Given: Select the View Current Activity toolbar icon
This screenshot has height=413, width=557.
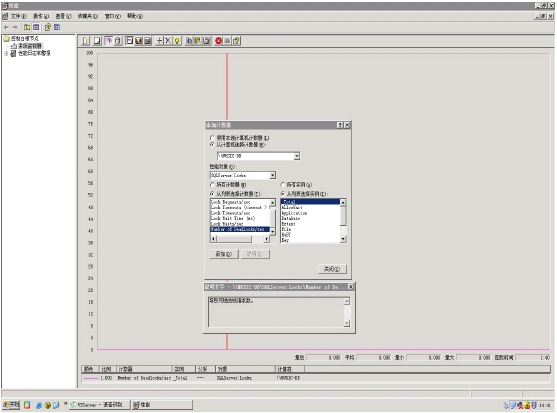Looking at the screenshot, I should click(x=109, y=41).
